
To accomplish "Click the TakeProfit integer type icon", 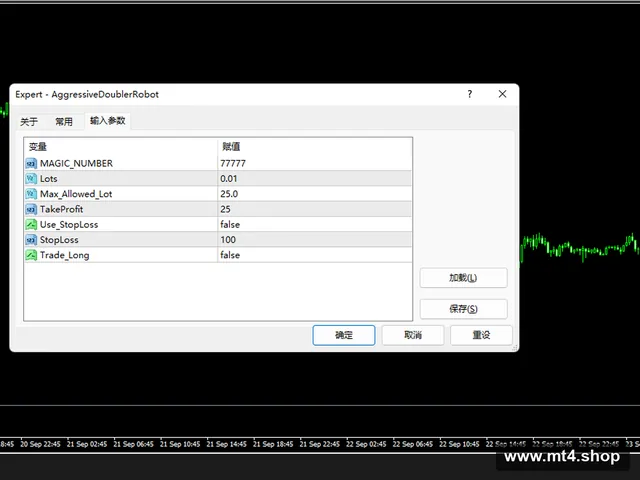I will point(31,209).
